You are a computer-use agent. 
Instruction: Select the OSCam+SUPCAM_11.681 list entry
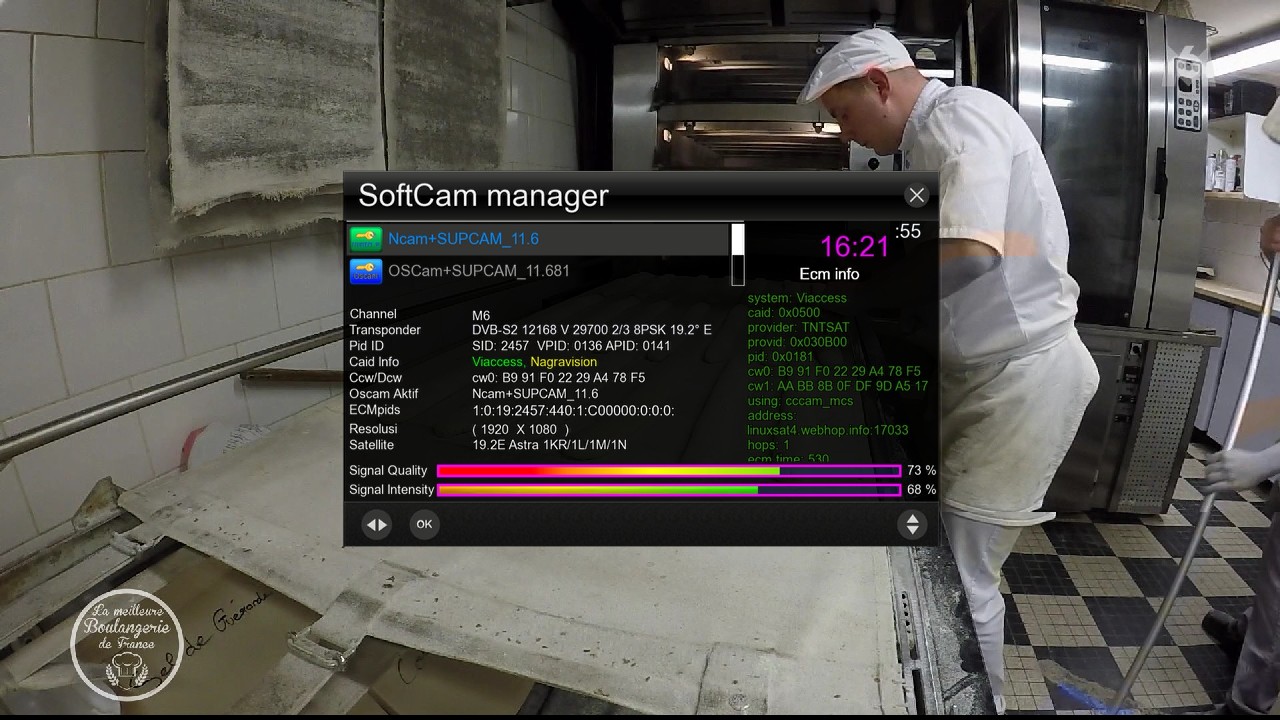click(x=539, y=271)
